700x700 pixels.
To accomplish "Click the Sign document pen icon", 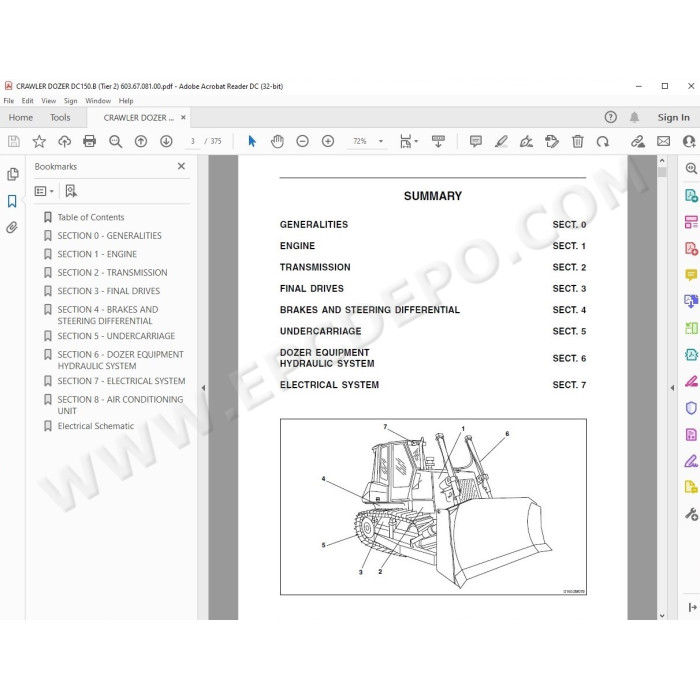I will click(x=526, y=142).
